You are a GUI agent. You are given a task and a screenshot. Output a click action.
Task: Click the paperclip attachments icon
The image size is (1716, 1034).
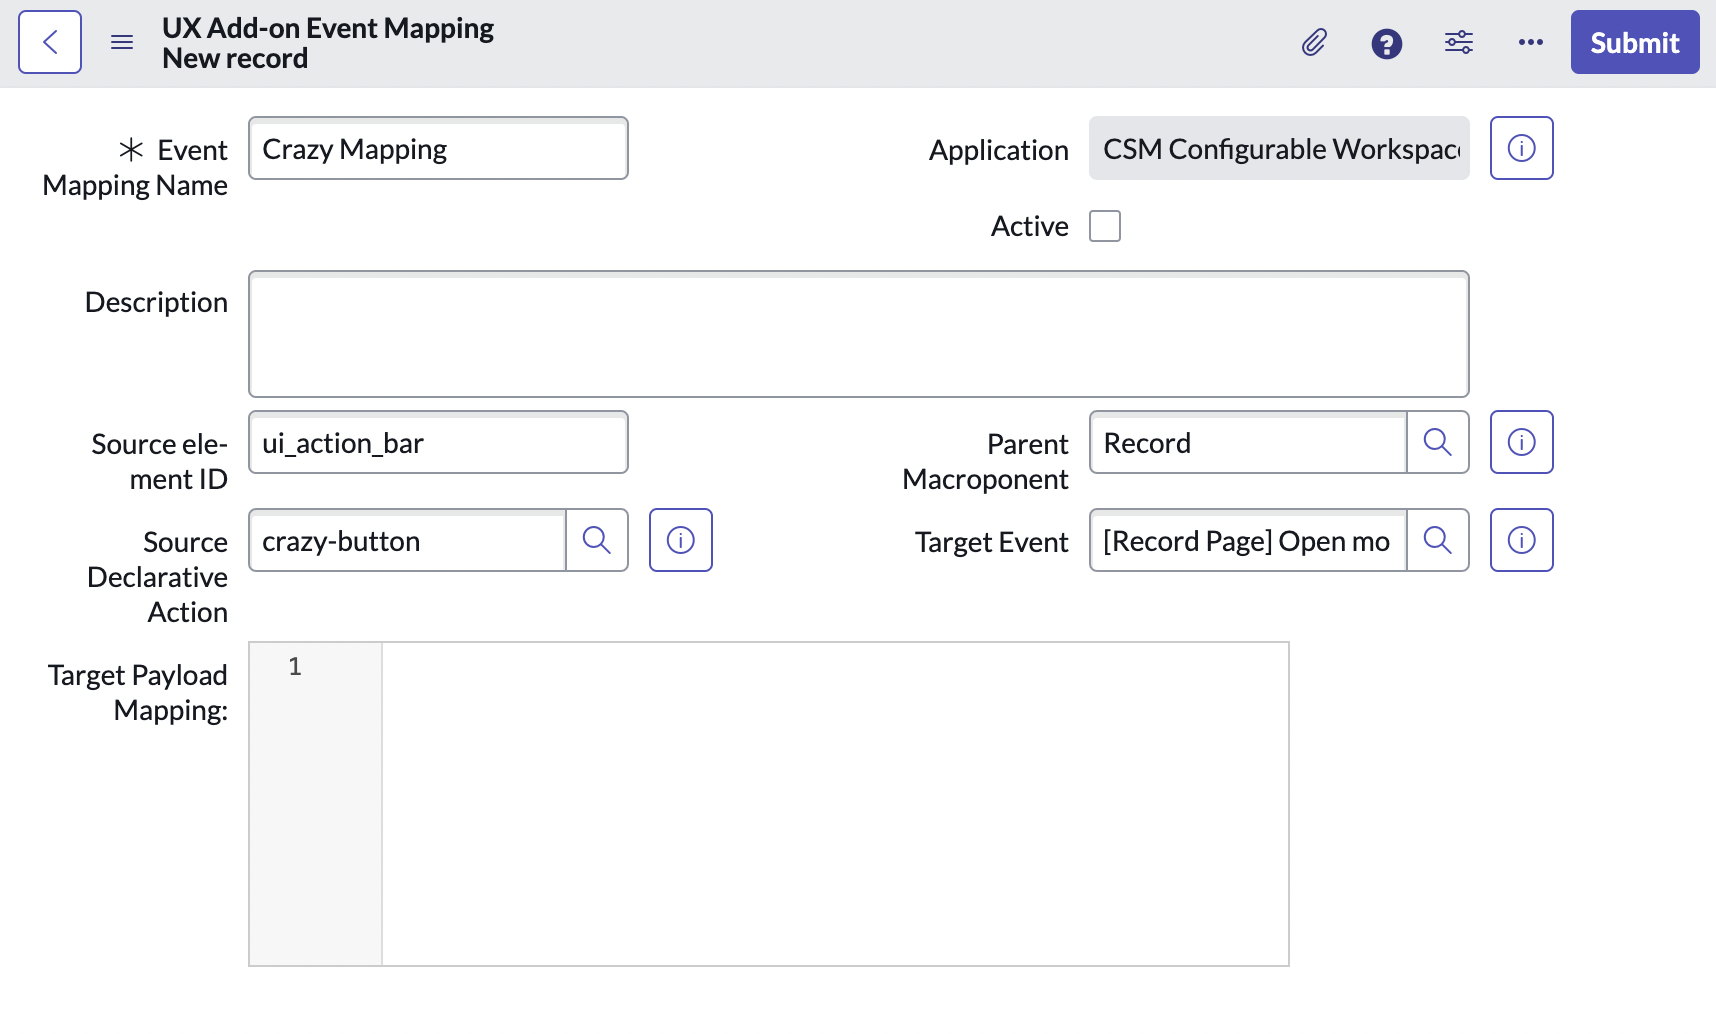(x=1314, y=42)
